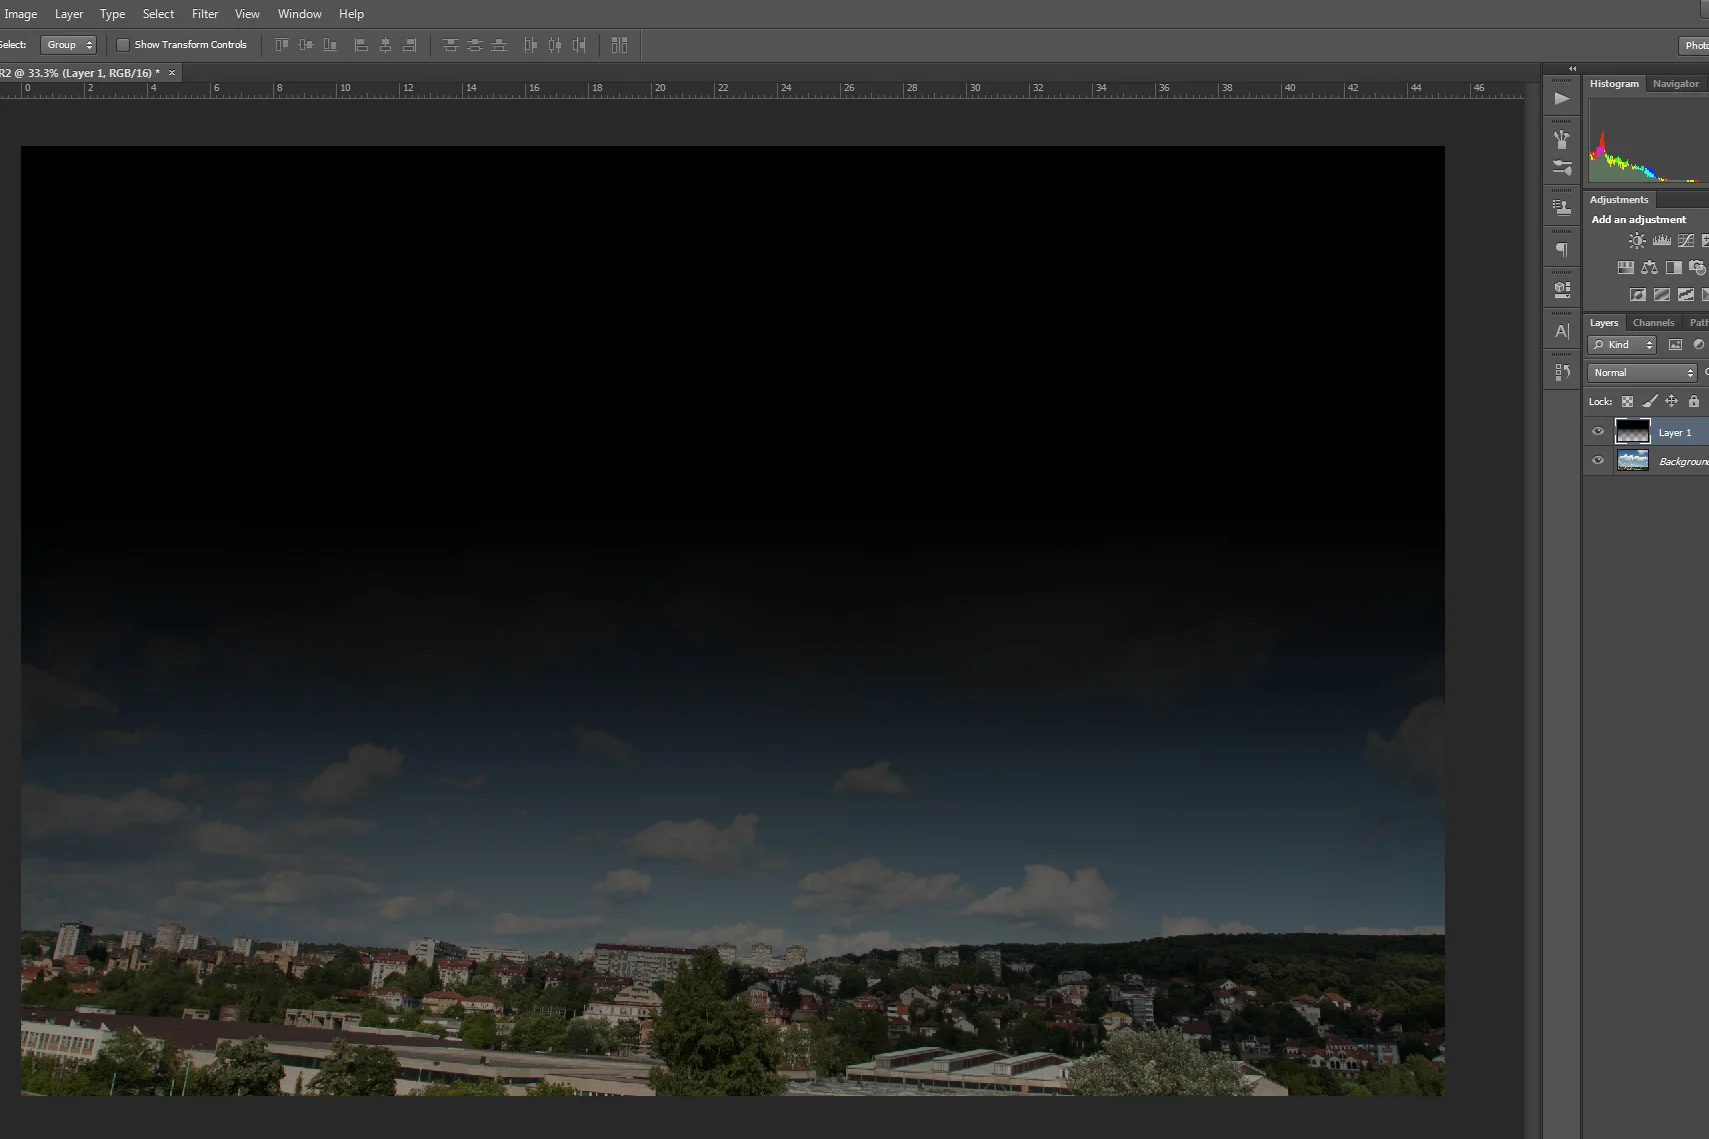Select the R2 document tab
The image size is (1709, 1139).
pos(80,73)
